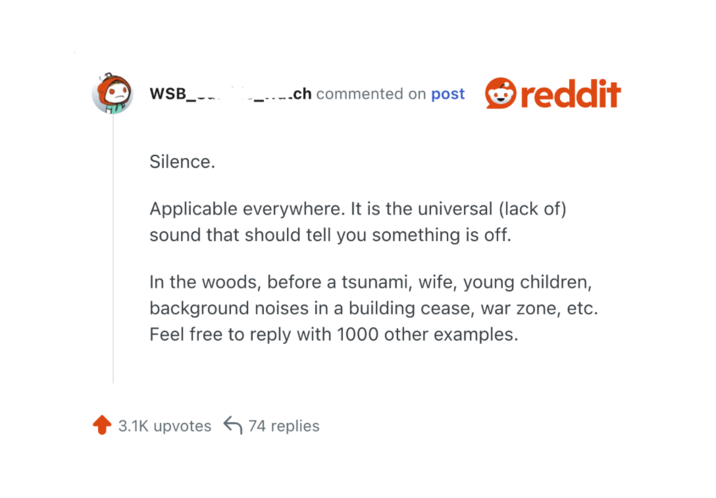Click the orange upvote arrow
The width and height of the screenshot is (716, 498).
coord(101,425)
